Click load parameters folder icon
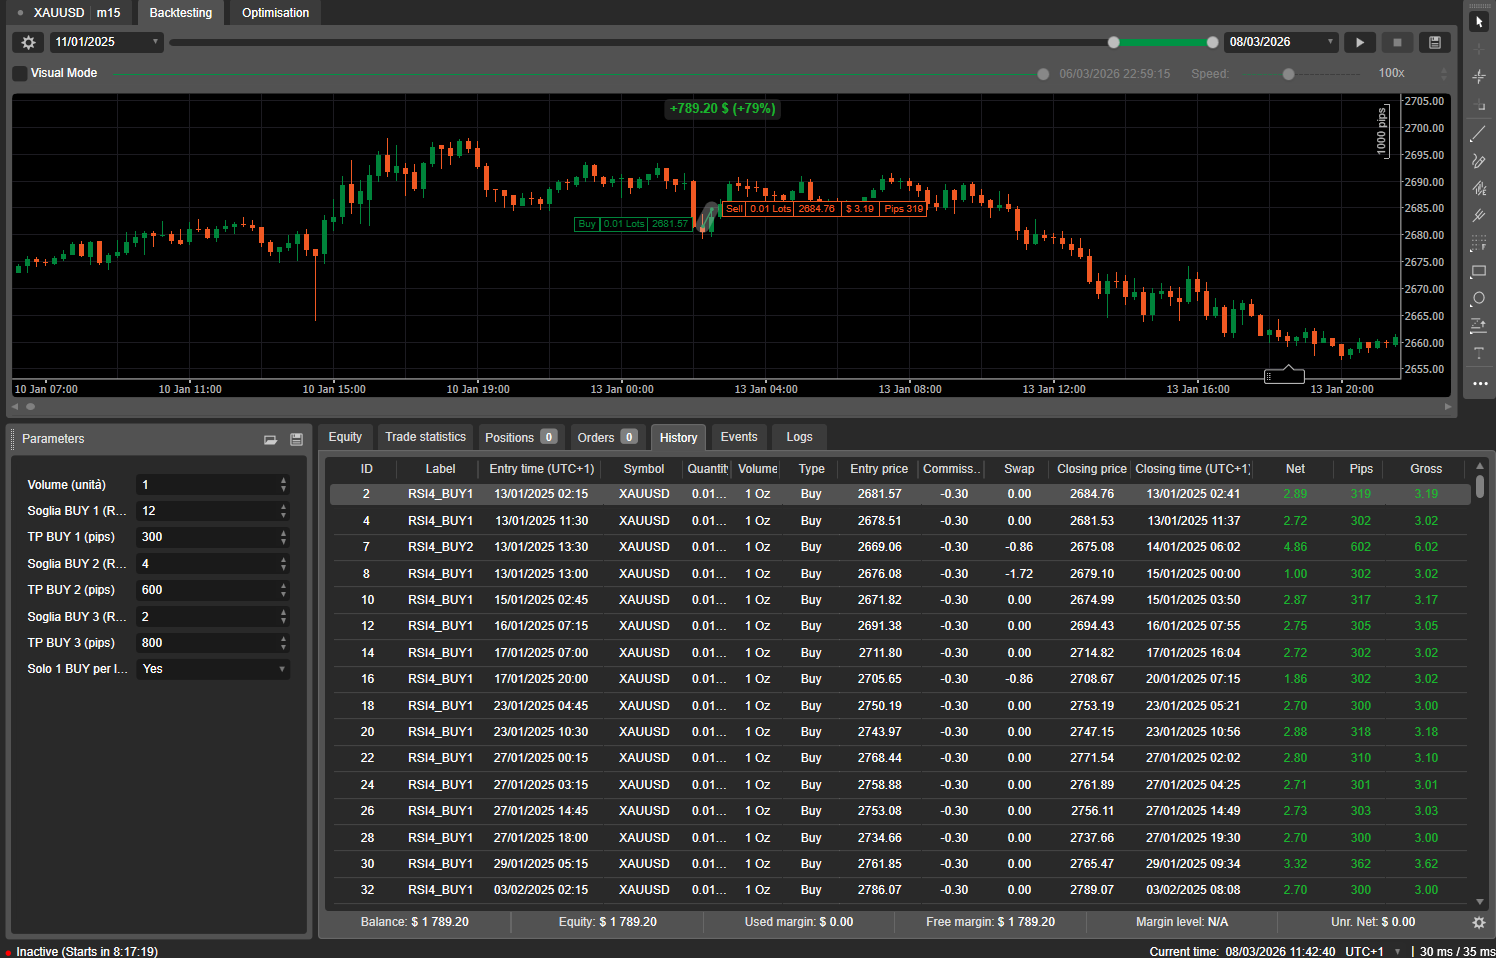1496x958 pixels. point(270,439)
